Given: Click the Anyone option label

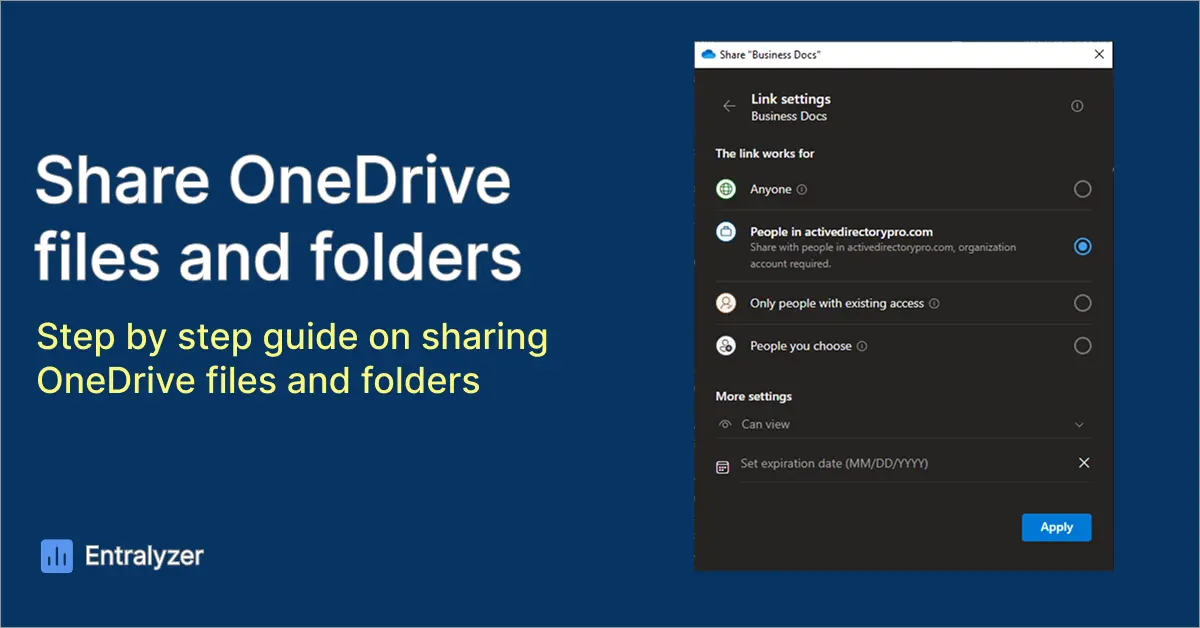Looking at the screenshot, I should click(771, 189).
